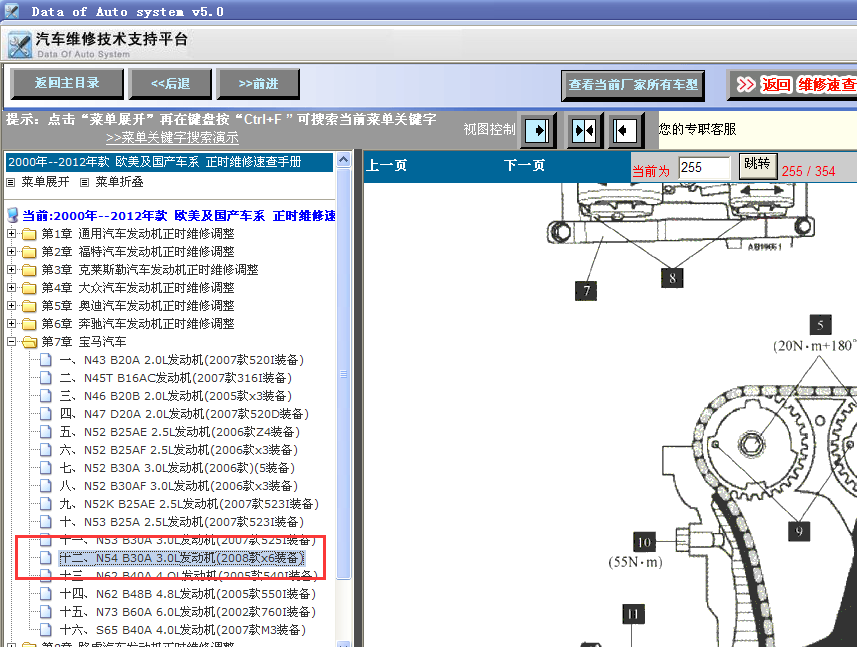Select 七、N52 B30A 3.0L发动机 entry
Viewport: 857px width, 647px height.
pyautogui.click(x=177, y=468)
